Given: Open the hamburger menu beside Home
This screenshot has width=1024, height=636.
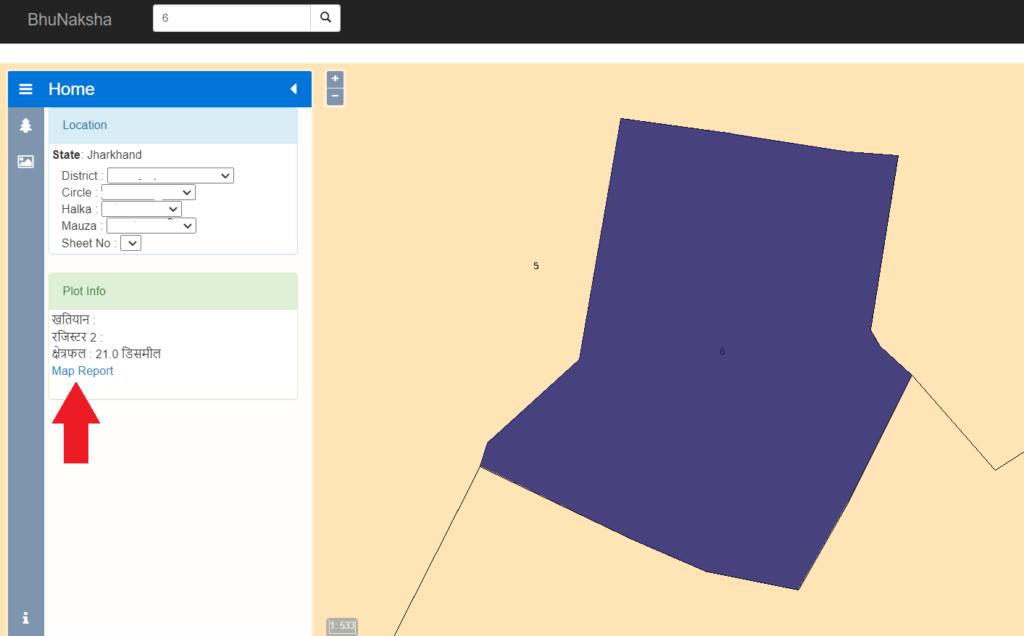Looking at the screenshot, I should (x=26, y=89).
